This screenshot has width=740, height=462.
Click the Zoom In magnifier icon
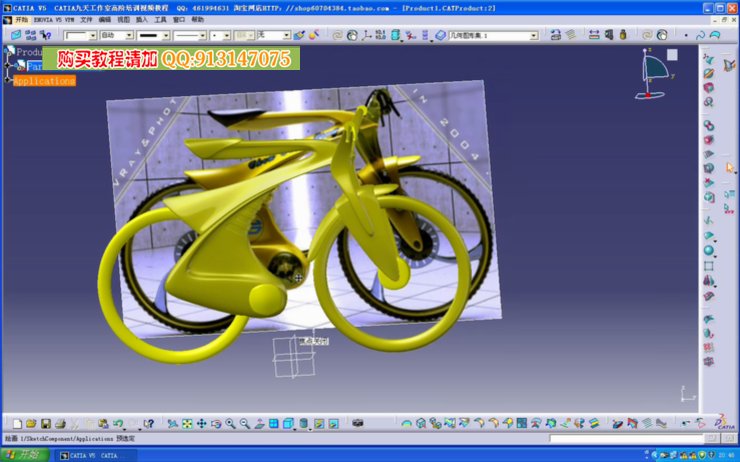pyautogui.click(x=229, y=424)
